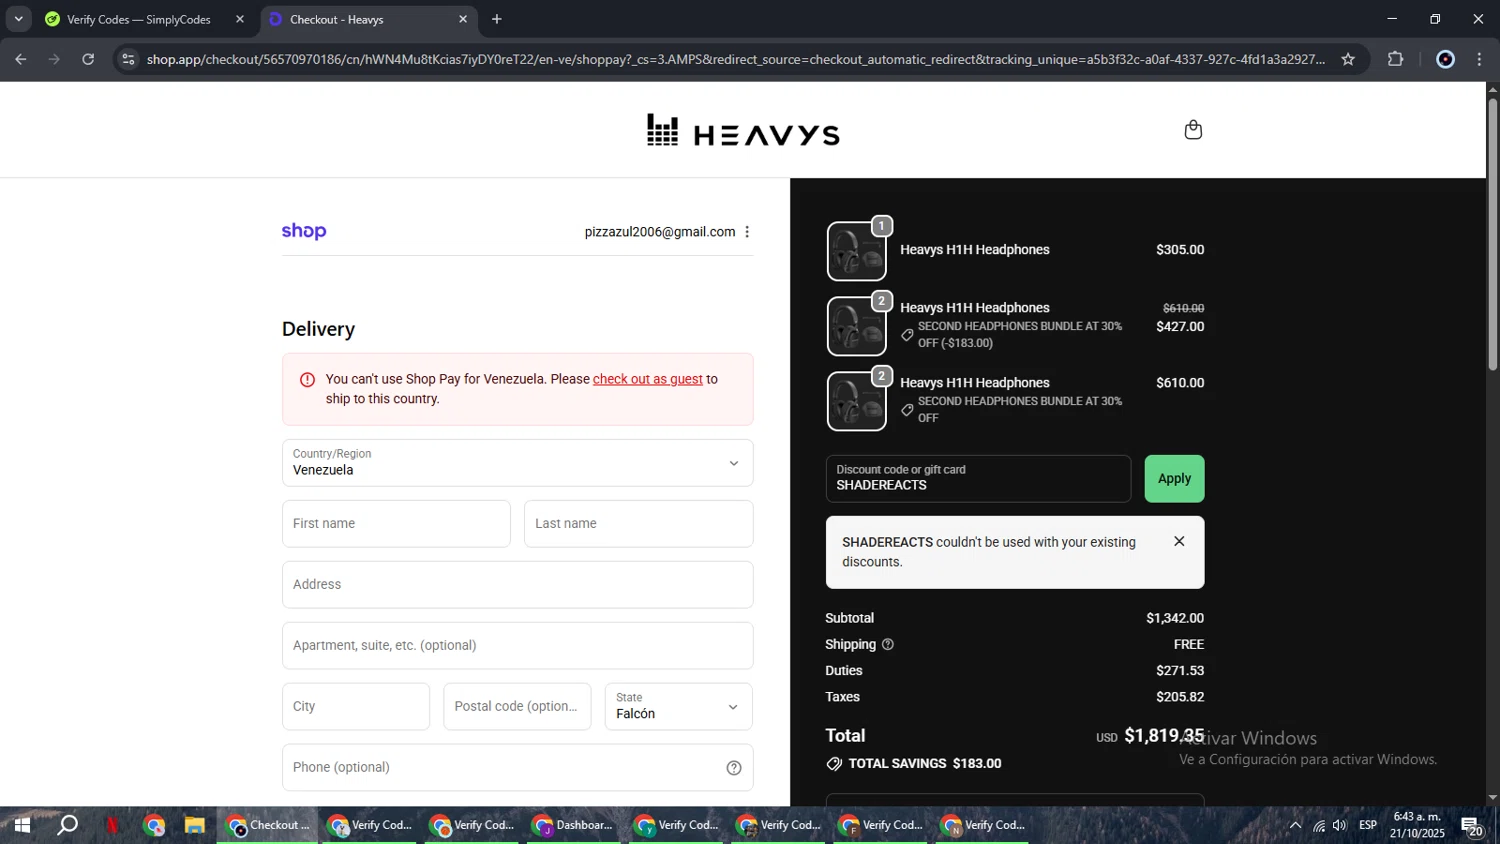The image size is (1500, 844).
Task: Click the Phone (optional) field
Action: (x=517, y=768)
